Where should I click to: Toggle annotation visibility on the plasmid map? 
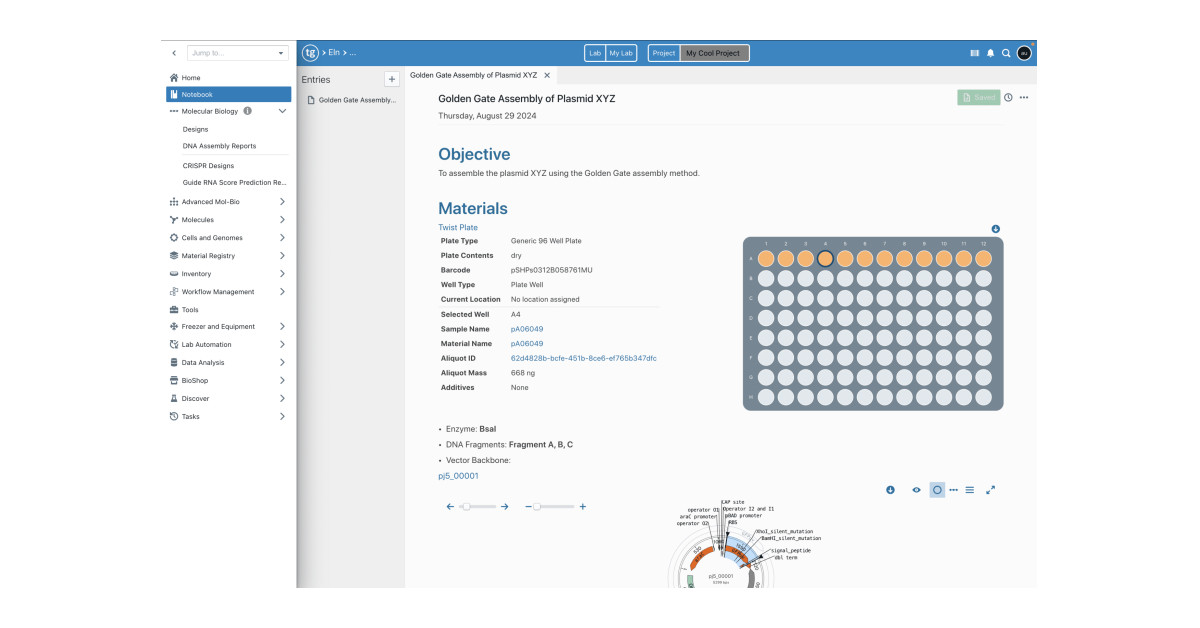[916, 489]
